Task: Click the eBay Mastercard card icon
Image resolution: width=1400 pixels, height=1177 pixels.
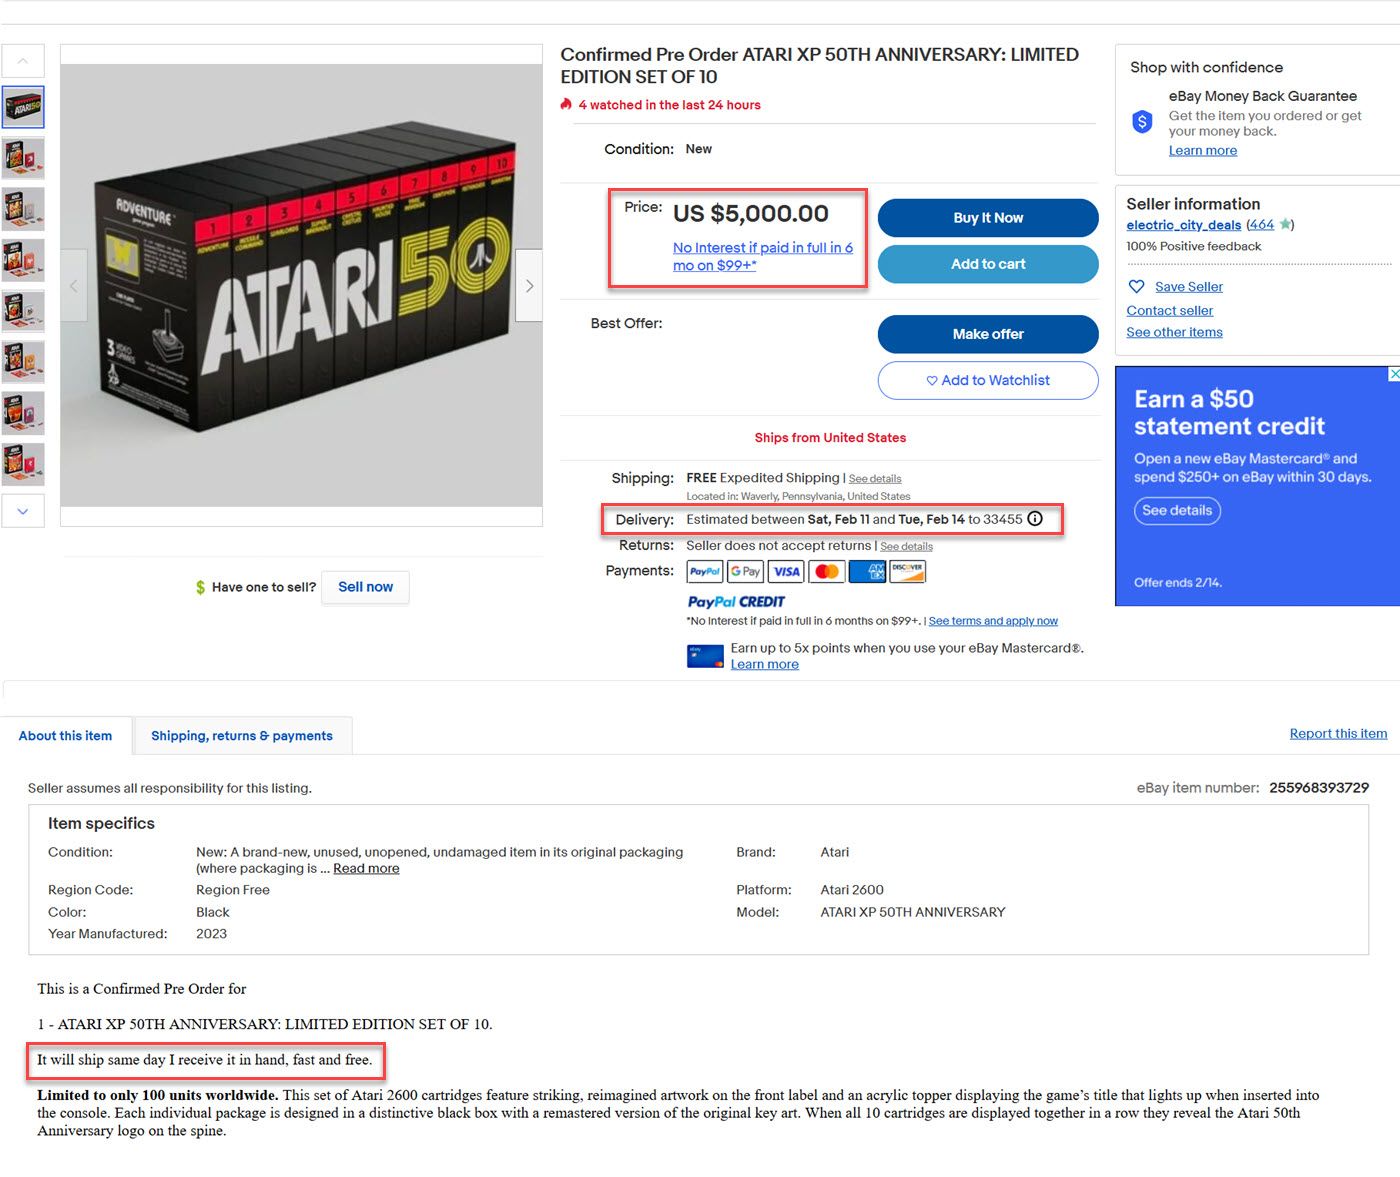Action: pyautogui.click(x=705, y=656)
